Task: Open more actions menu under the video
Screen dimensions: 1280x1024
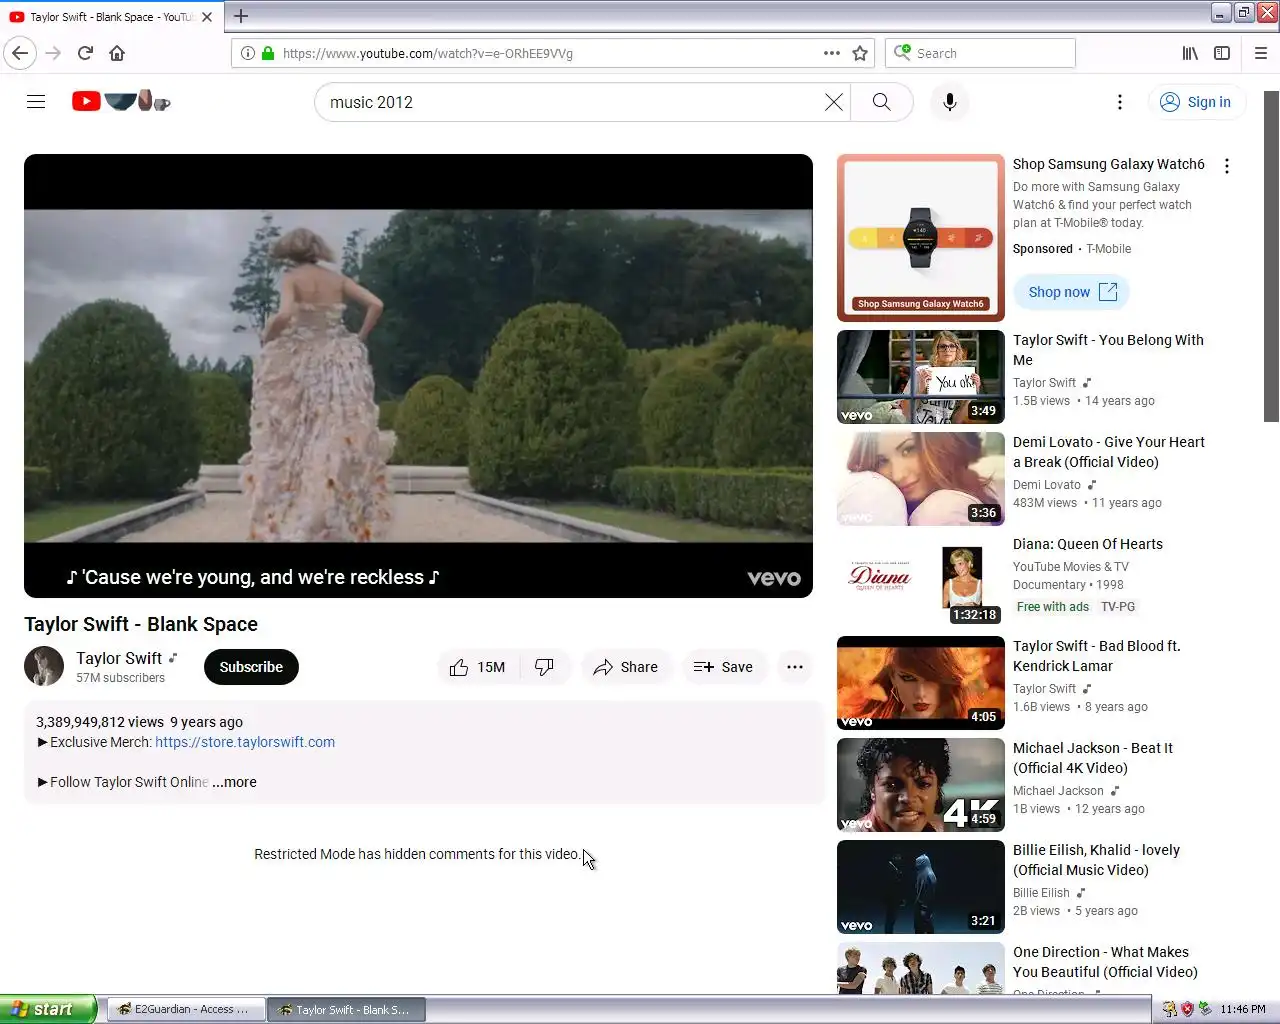Action: 795,667
